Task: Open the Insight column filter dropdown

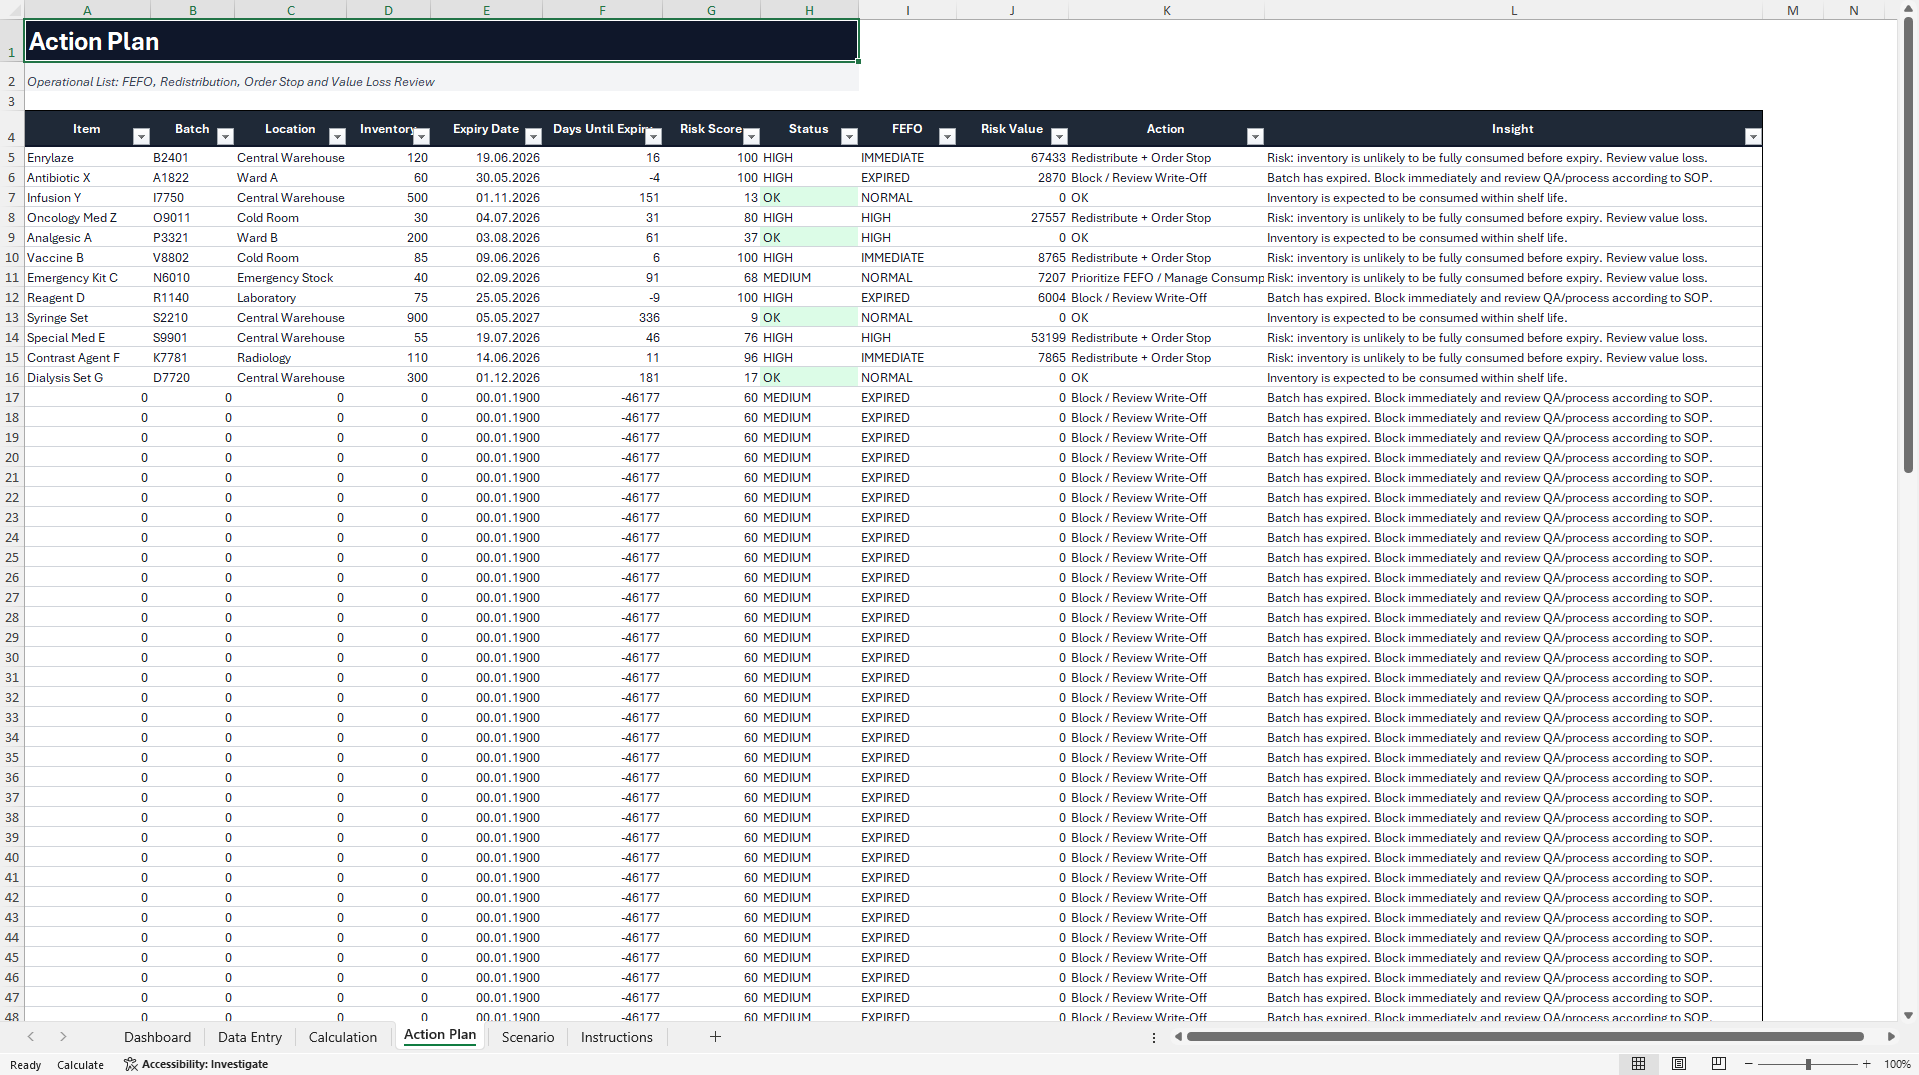Action: coord(1752,137)
